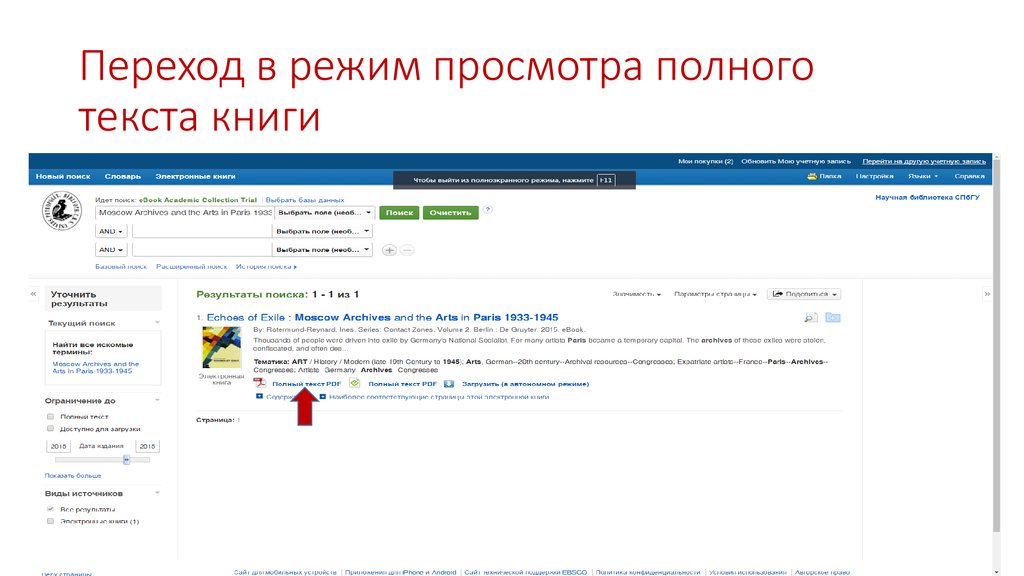Click the red PDF icon beside Полный текст PDF
1024x576 pixels.
[259, 383]
